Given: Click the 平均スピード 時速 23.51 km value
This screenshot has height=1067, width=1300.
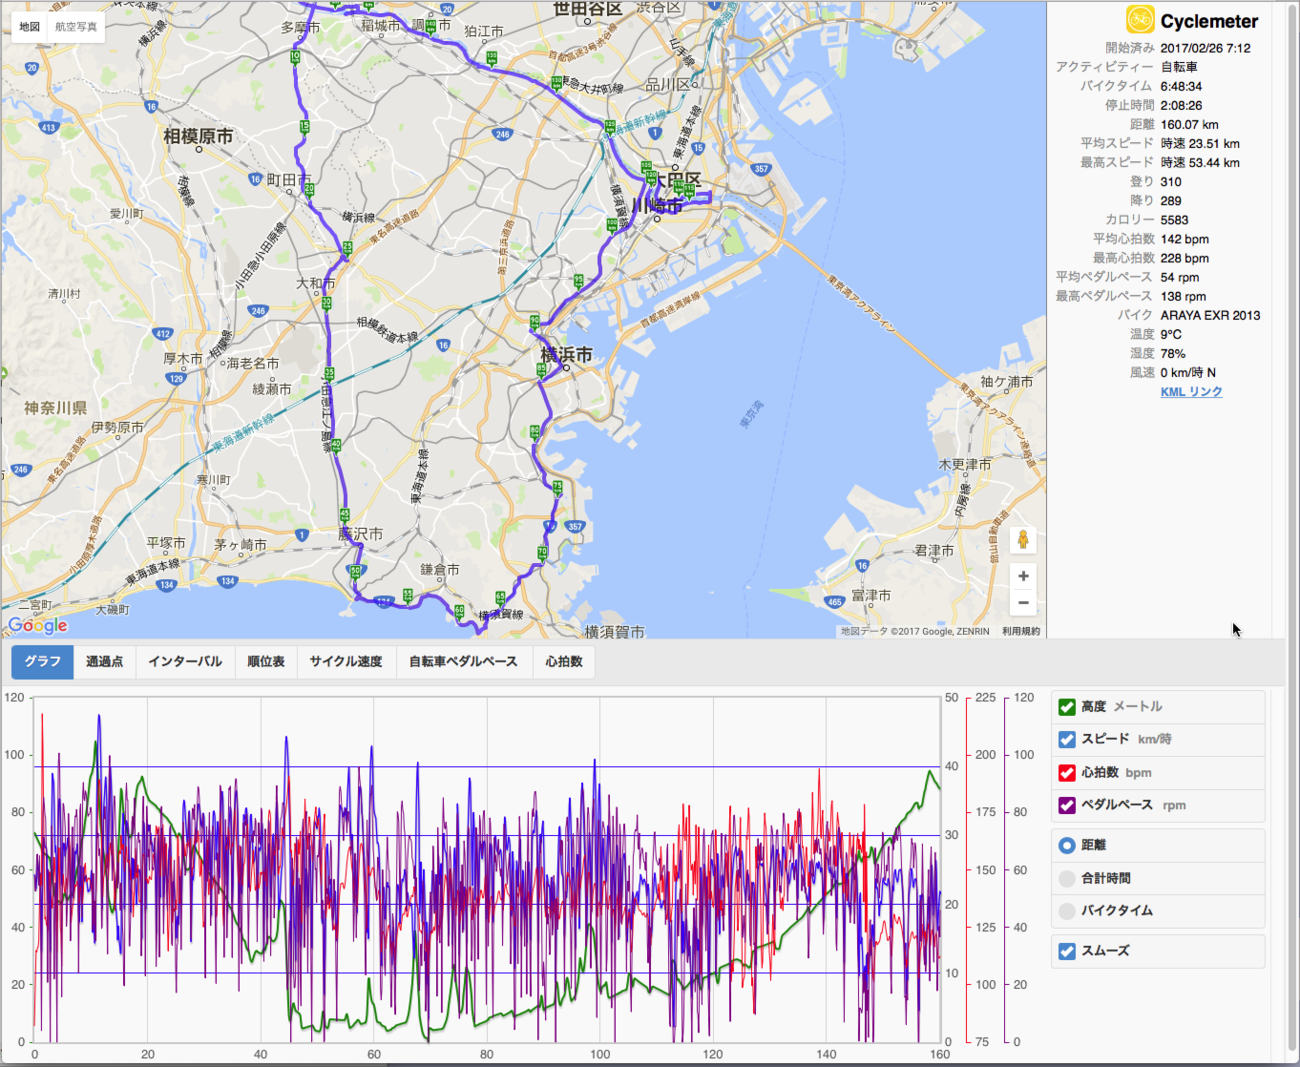Looking at the screenshot, I should [x=1200, y=144].
